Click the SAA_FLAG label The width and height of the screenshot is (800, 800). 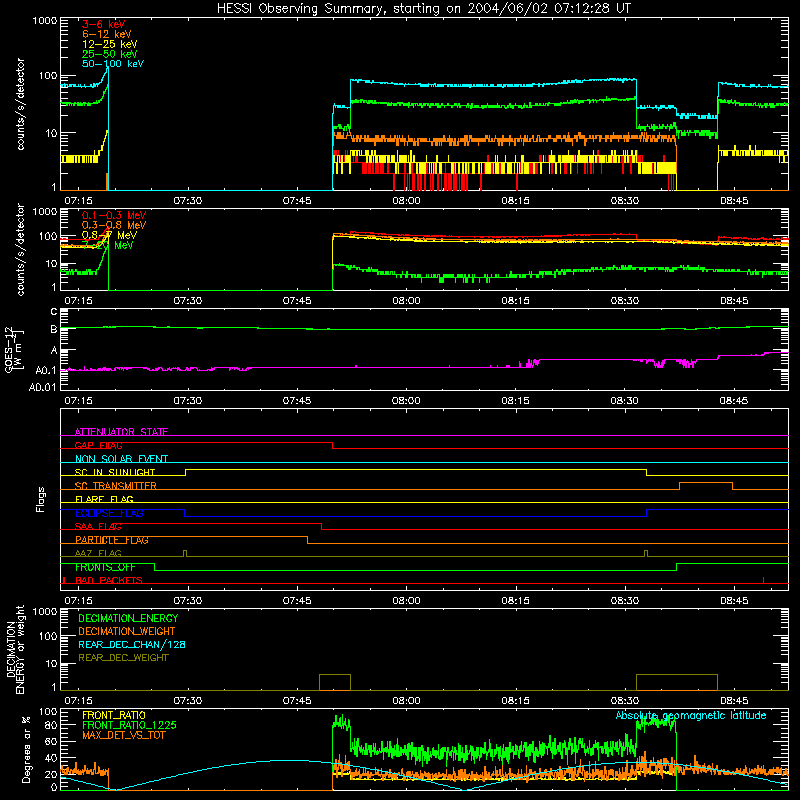click(x=98, y=527)
